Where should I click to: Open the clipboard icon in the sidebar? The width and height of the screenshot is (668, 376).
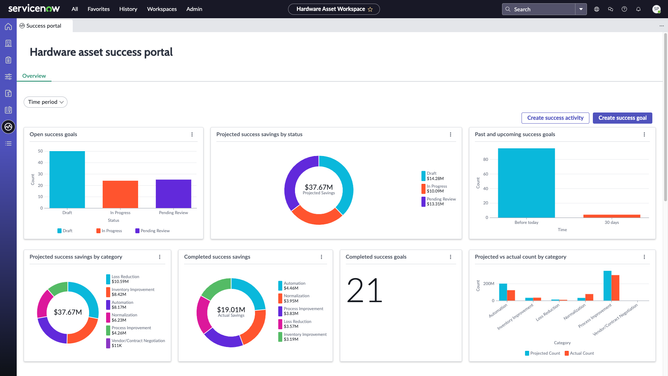(x=8, y=60)
